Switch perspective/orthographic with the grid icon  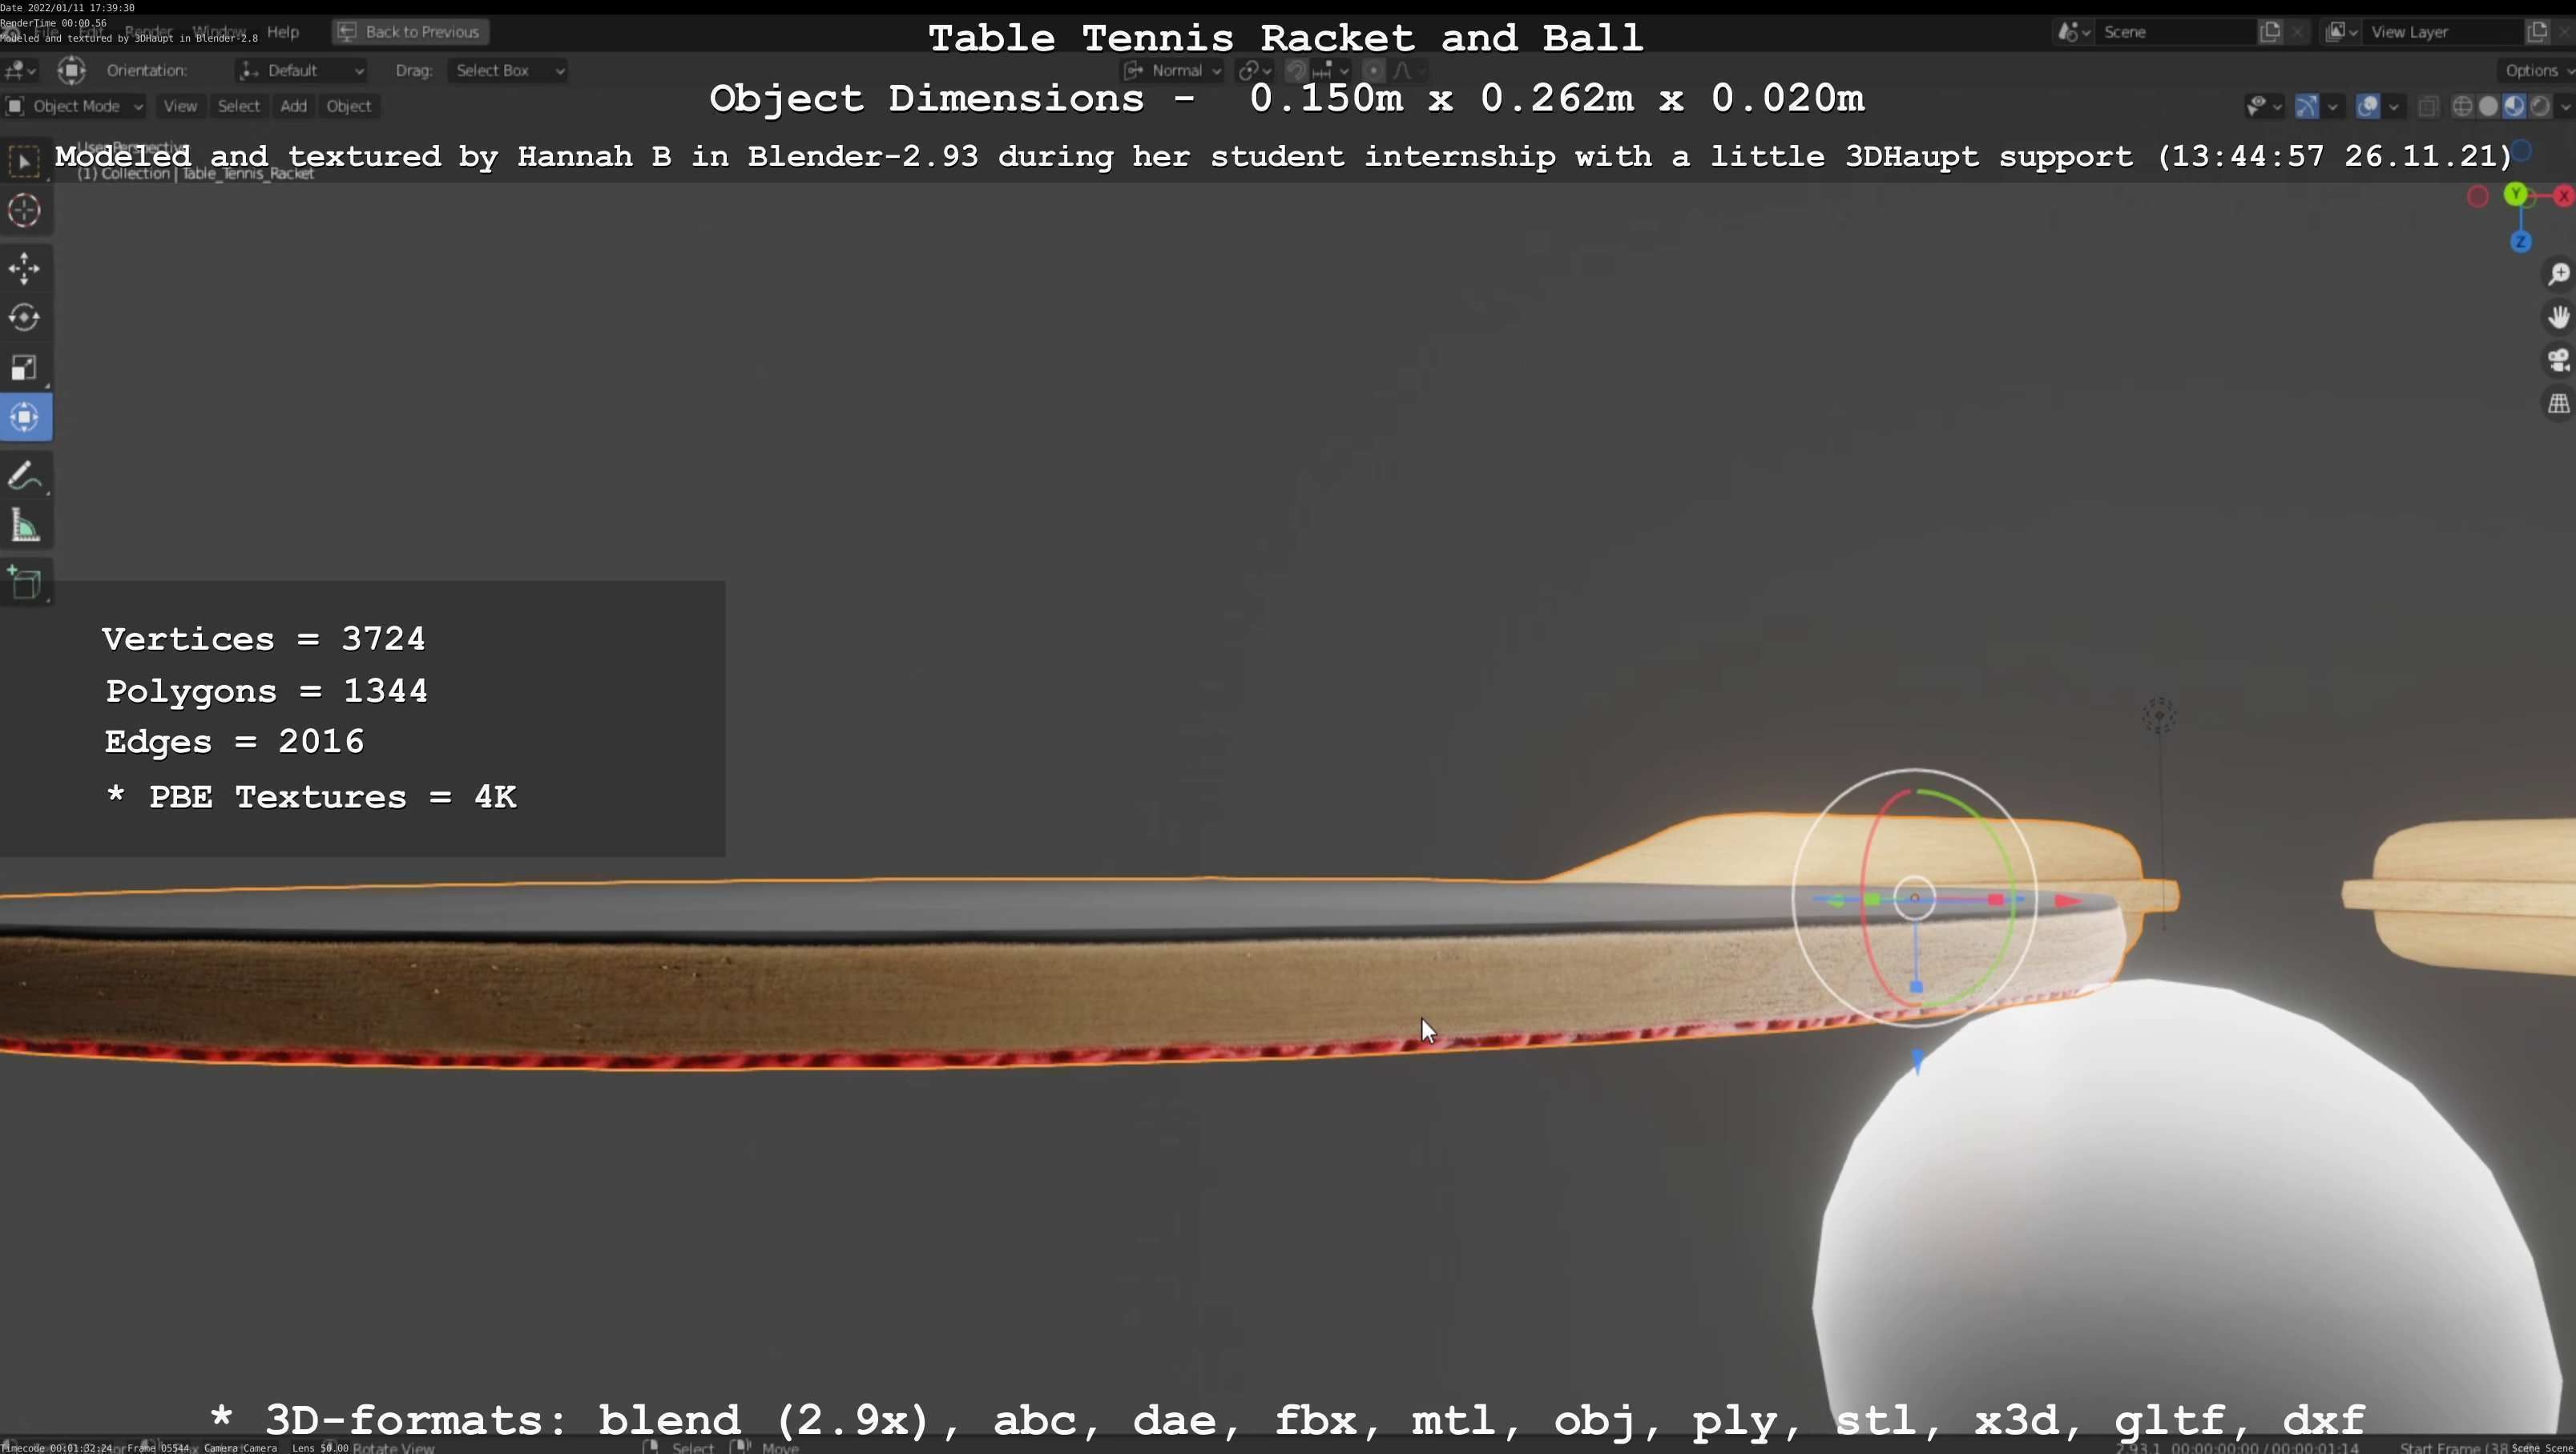[x=2558, y=404]
